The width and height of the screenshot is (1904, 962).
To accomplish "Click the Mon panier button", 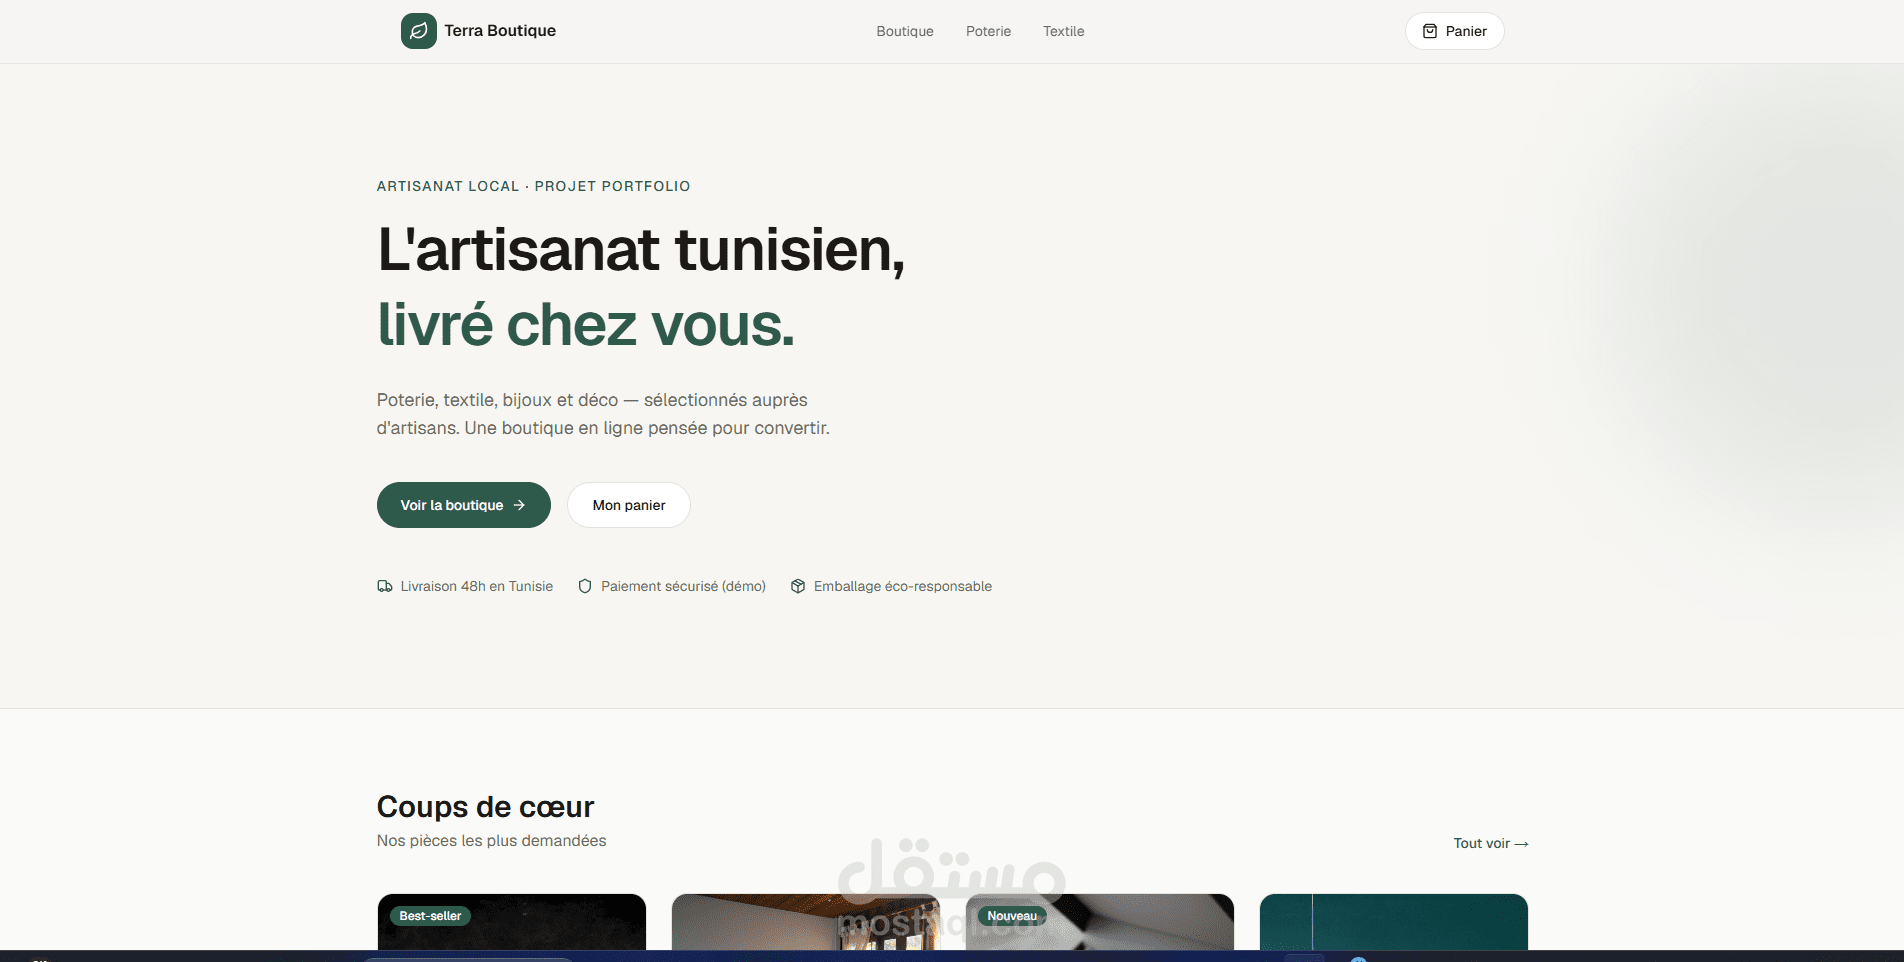I will coord(628,505).
